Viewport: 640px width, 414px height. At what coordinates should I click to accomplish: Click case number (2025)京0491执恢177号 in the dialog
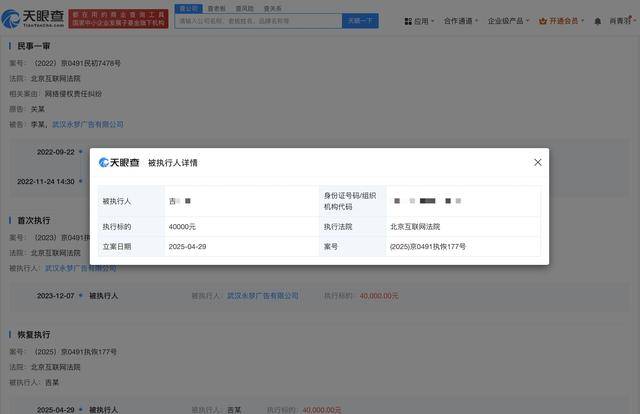pos(428,247)
